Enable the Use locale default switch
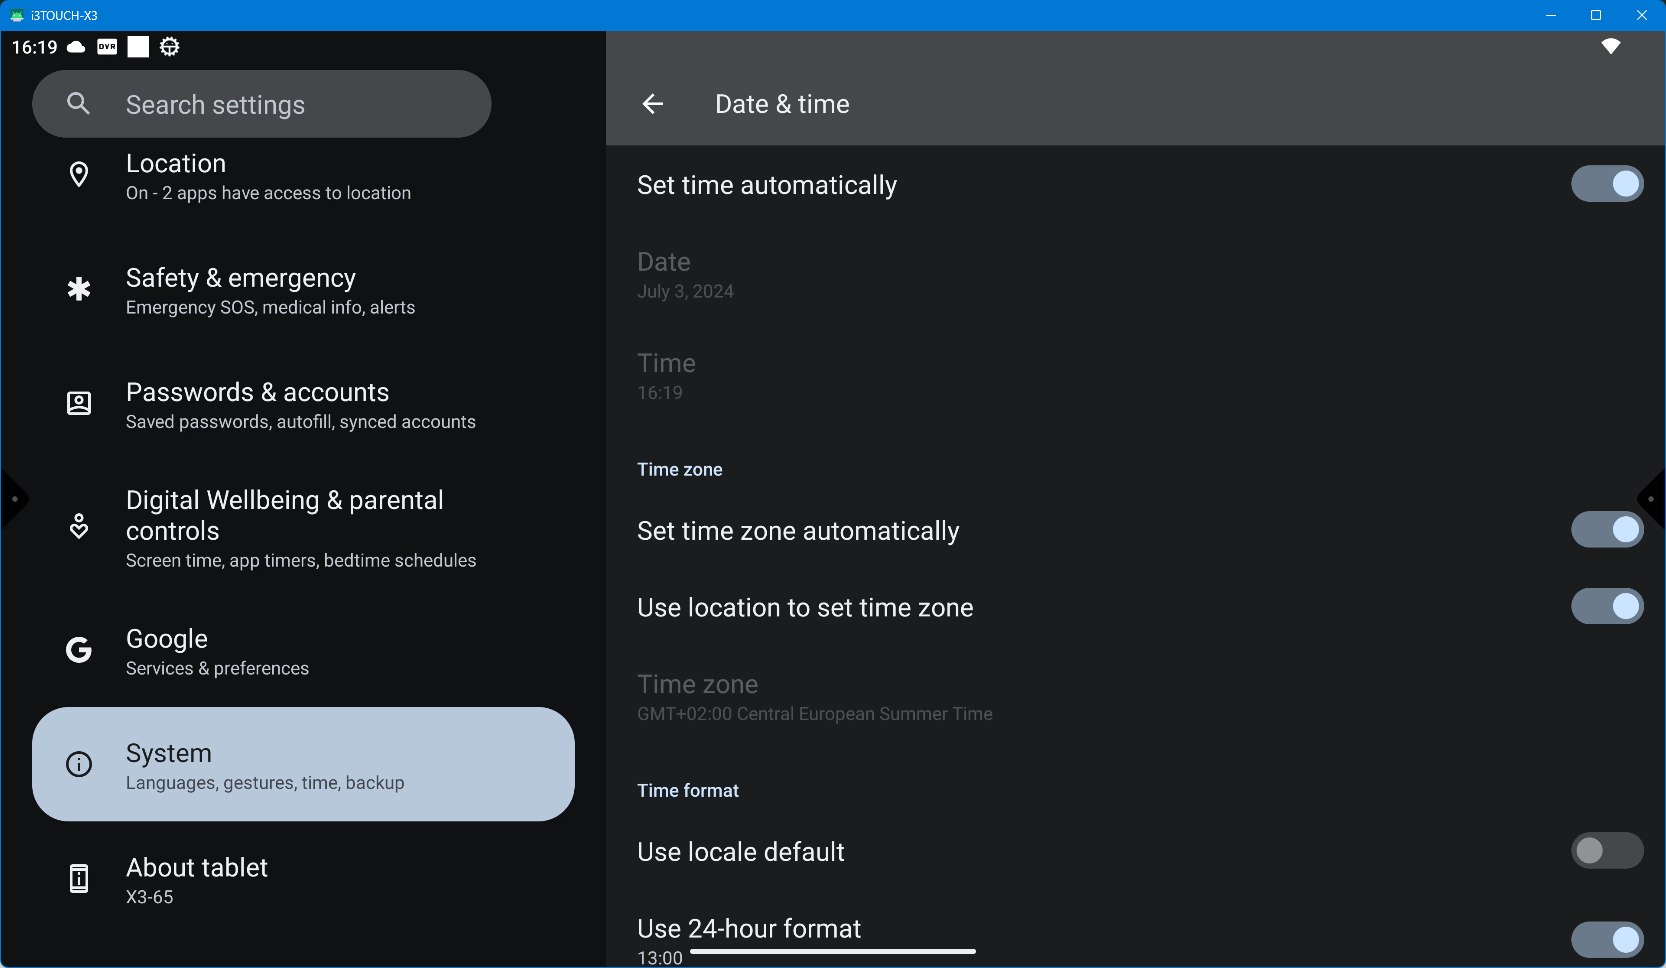The height and width of the screenshot is (968, 1666). [x=1606, y=851]
